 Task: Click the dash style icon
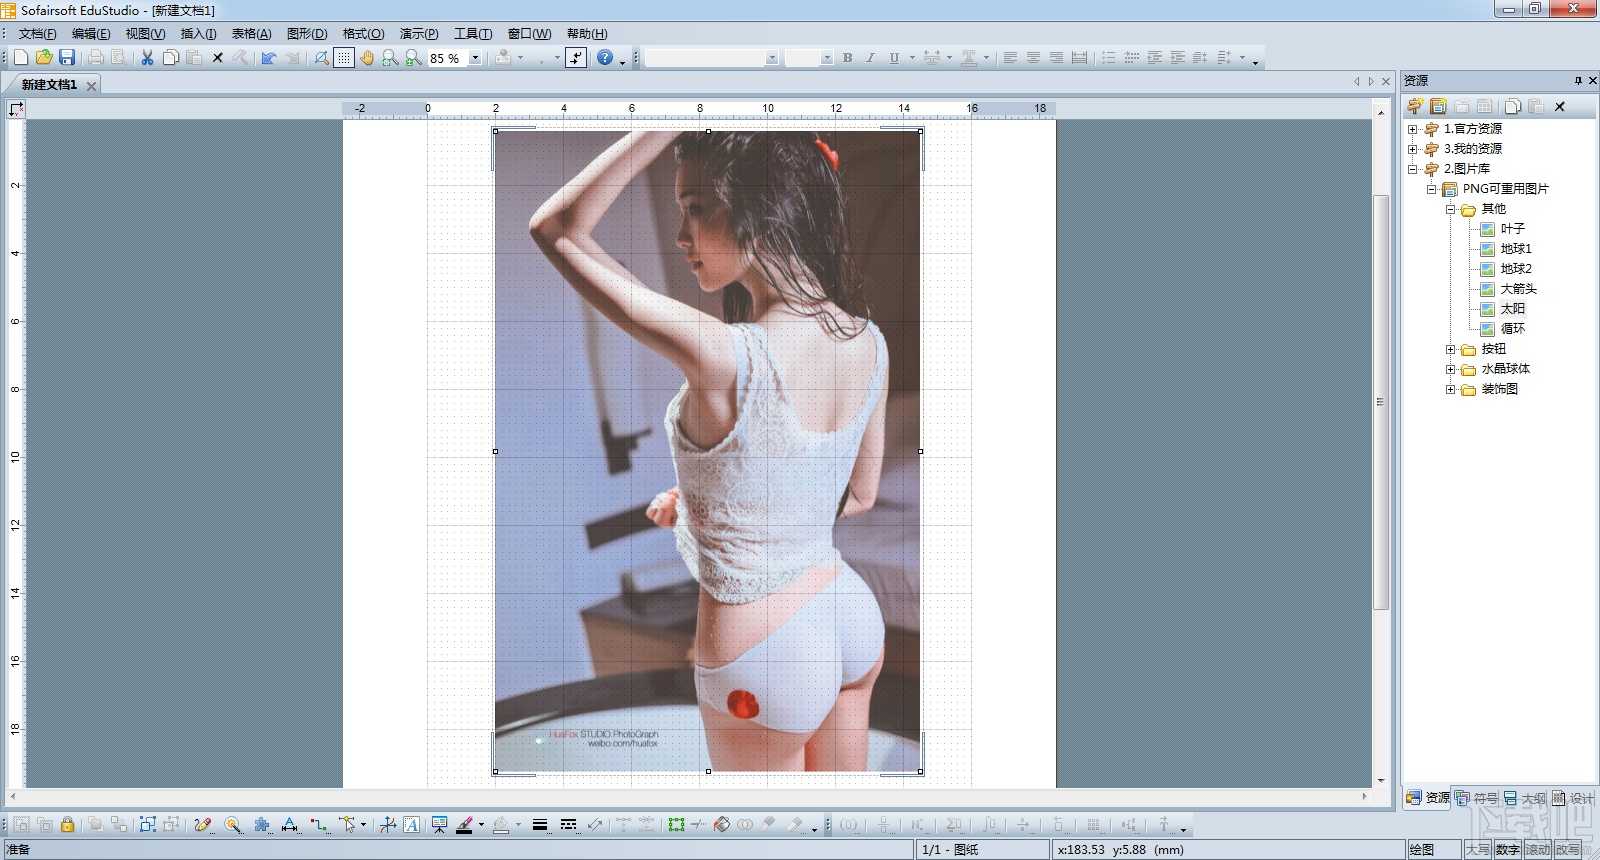pyautogui.click(x=568, y=825)
